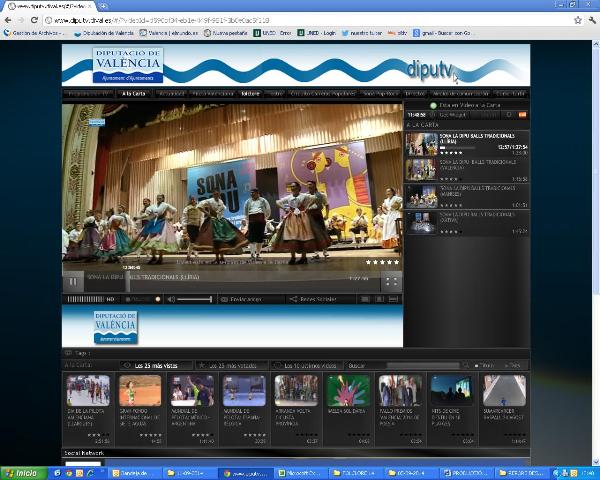Screen dimensions: 600x480
Task: Click the five-star rating on the video
Action: point(382,262)
